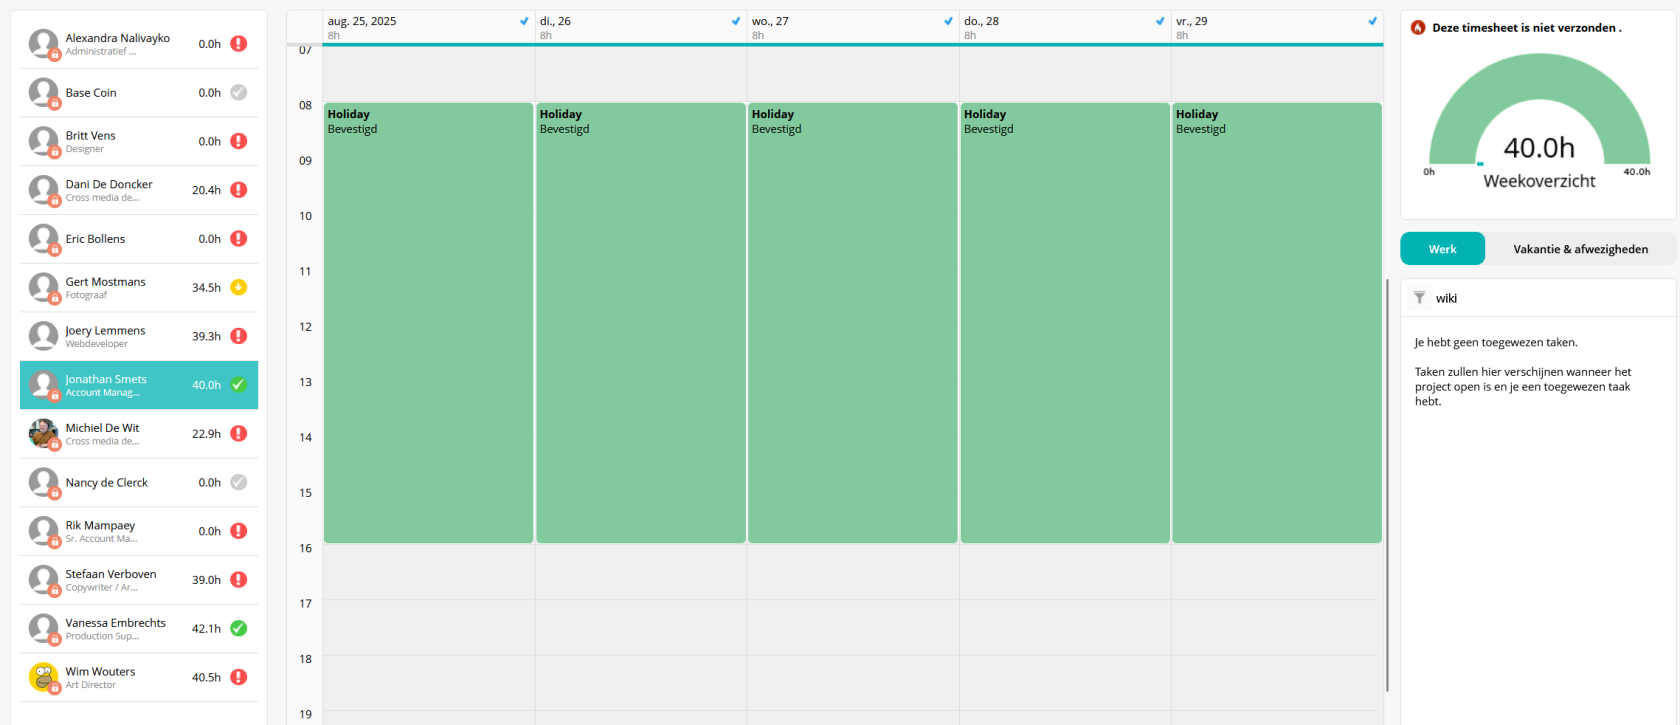Select Gert Mostmans in the employee list
The image size is (1680, 725).
[x=139, y=287]
